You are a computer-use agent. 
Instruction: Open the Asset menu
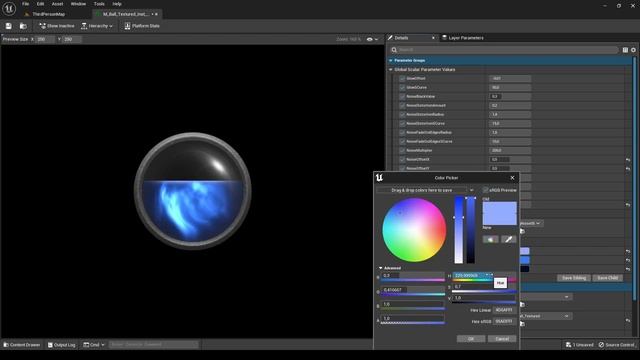57,4
